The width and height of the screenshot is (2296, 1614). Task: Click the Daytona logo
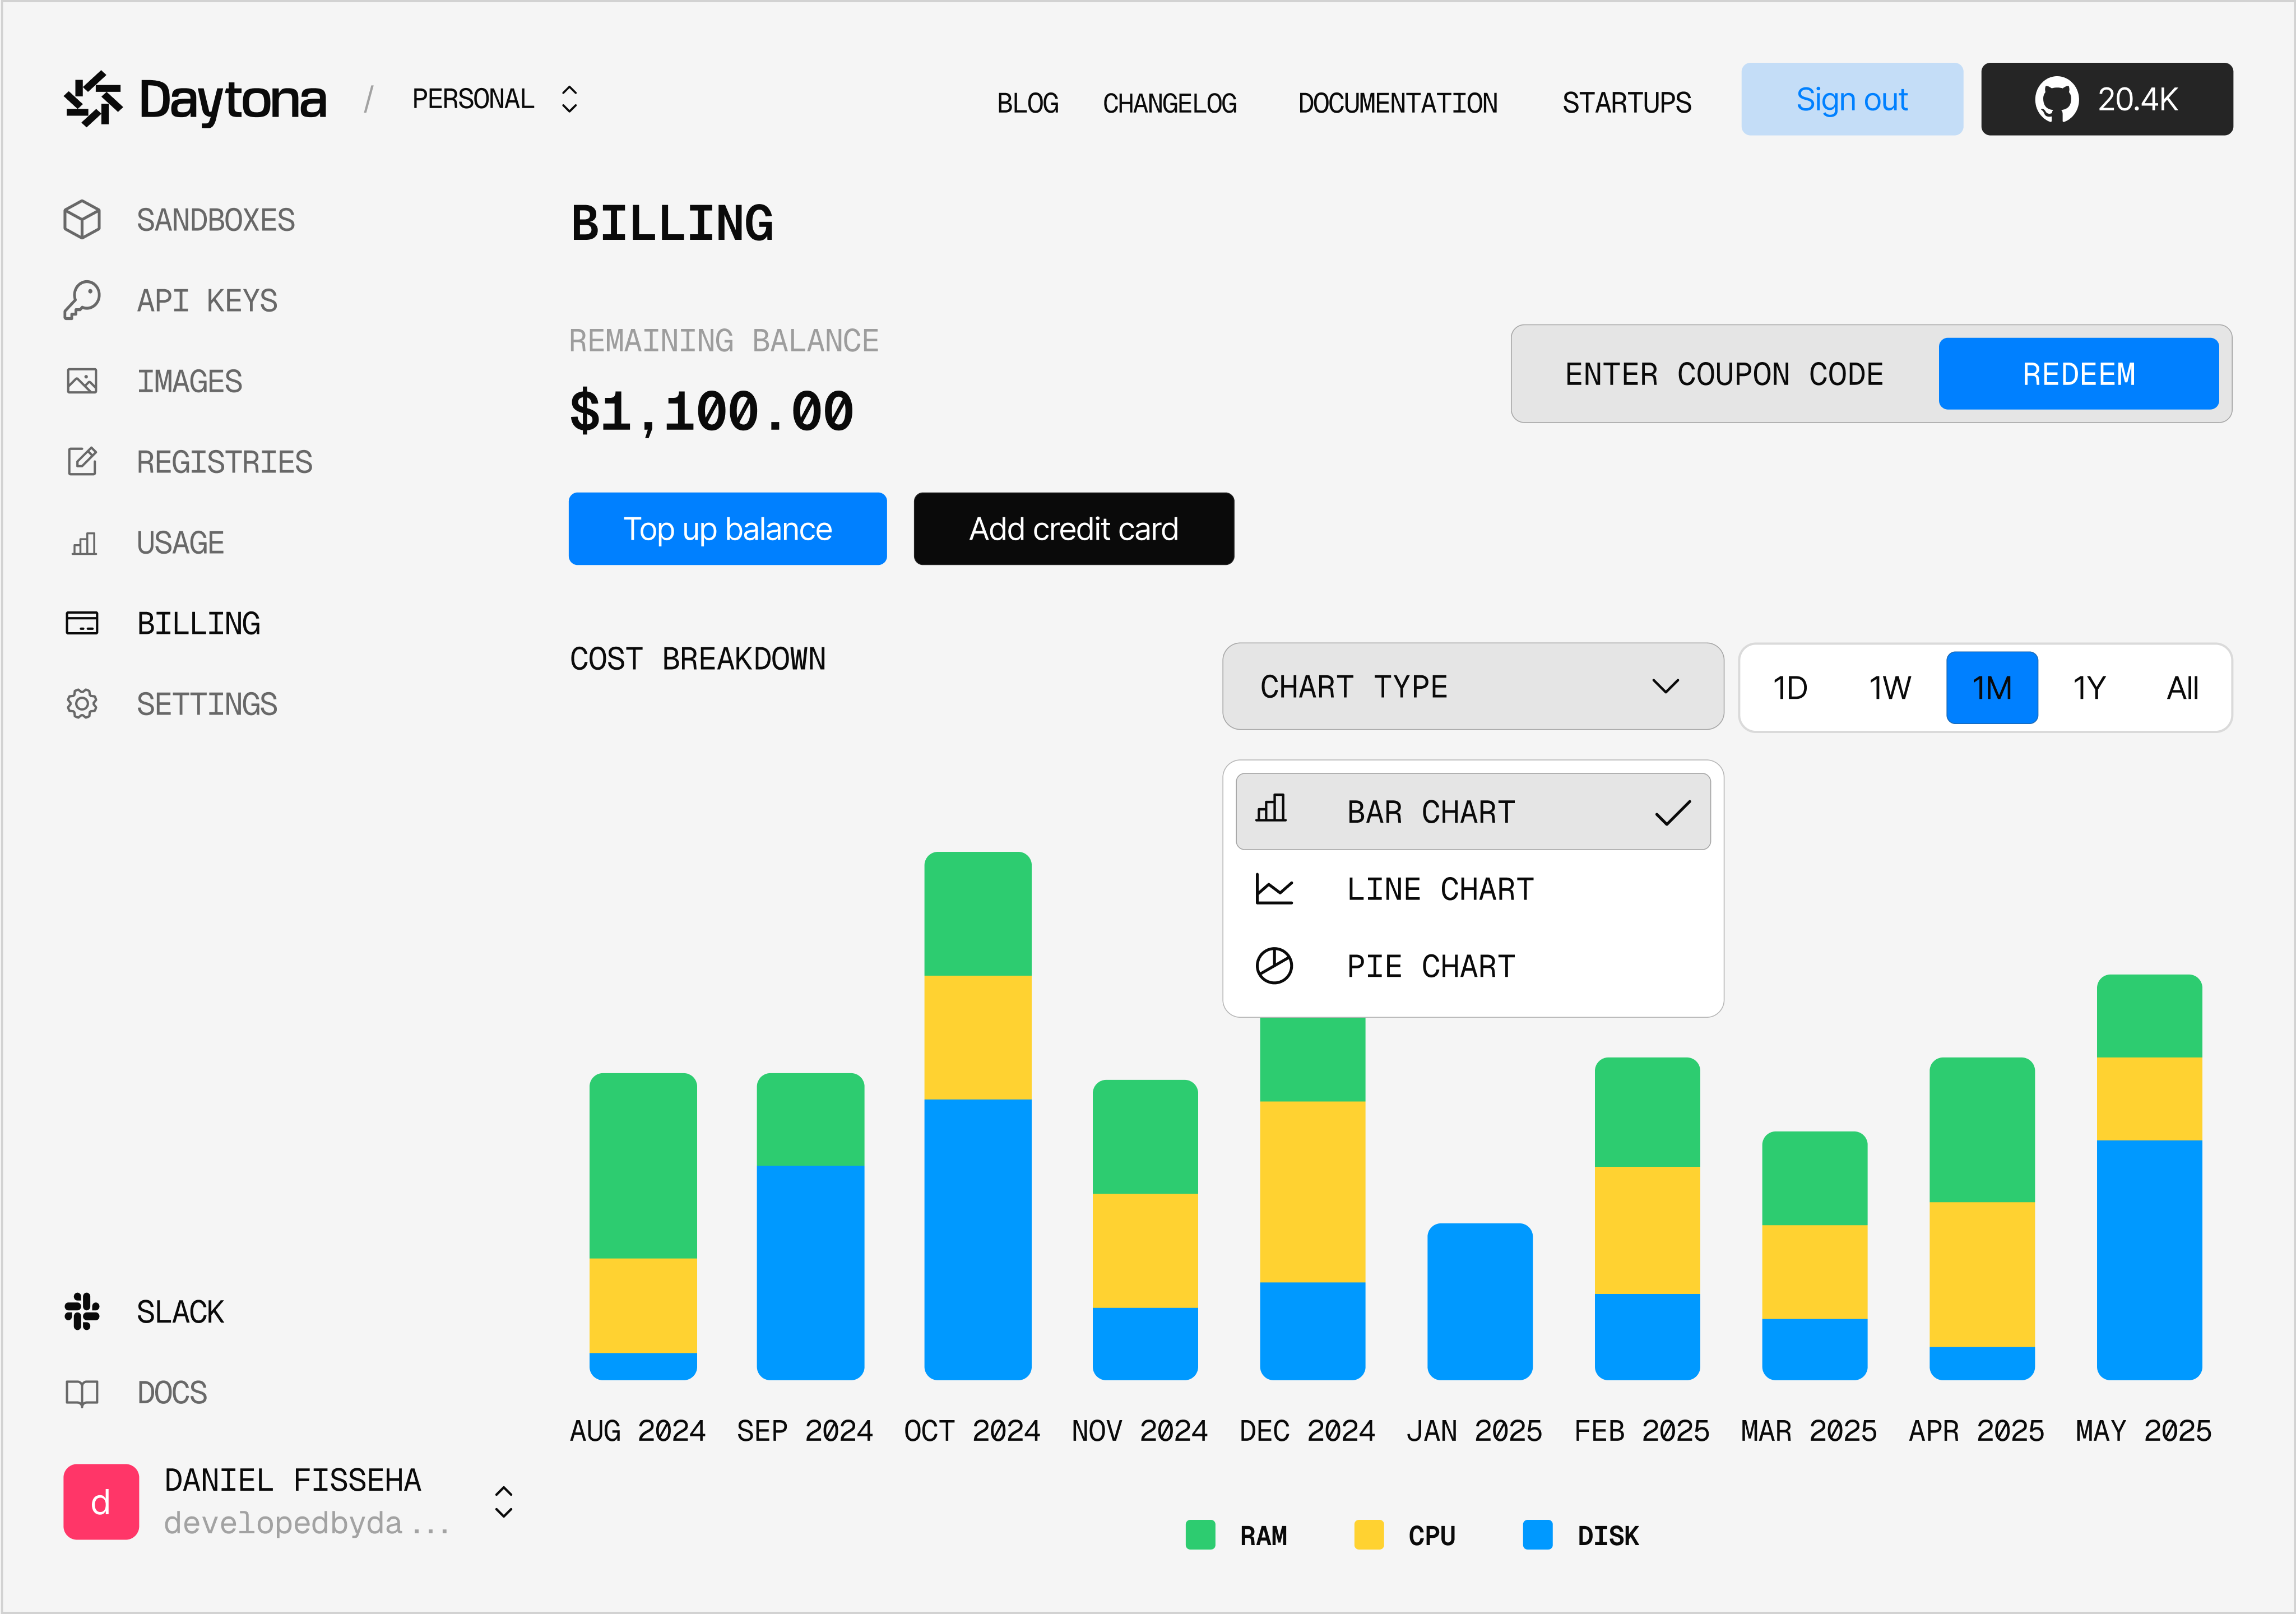pos(196,99)
